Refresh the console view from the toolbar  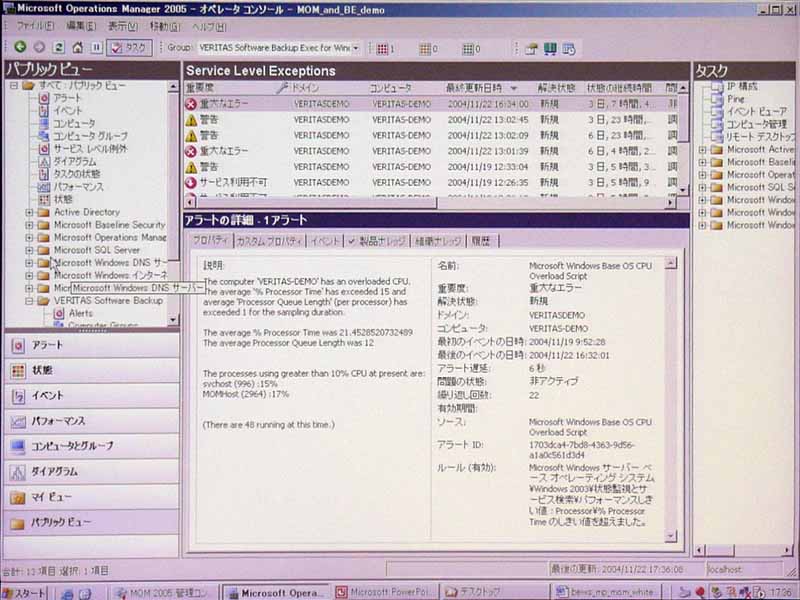pyautogui.click(x=58, y=47)
